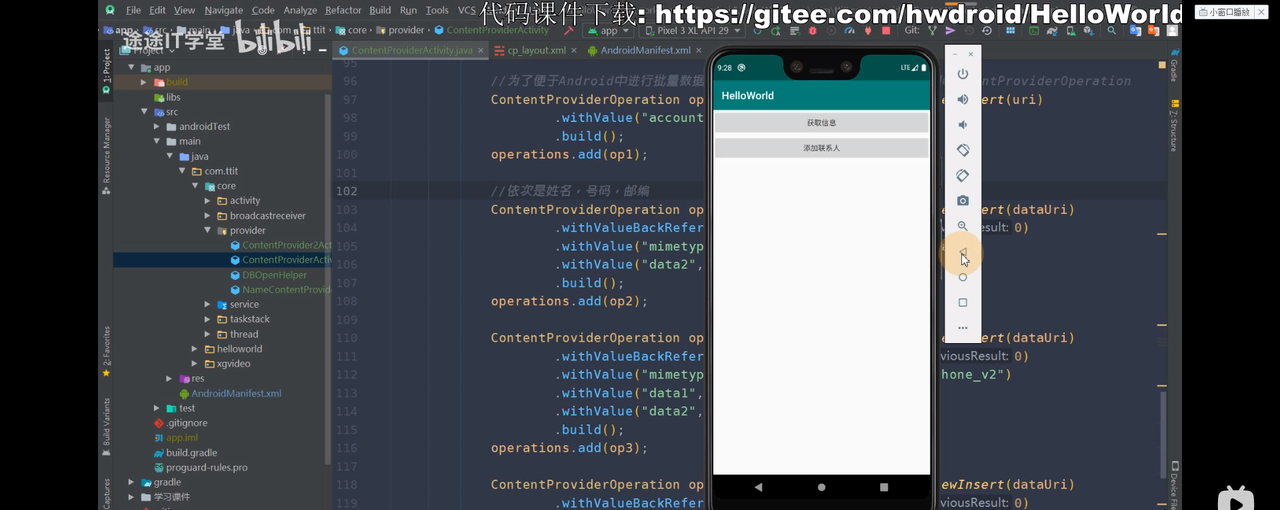Take an emulator screenshot with camera icon
This screenshot has height=510, width=1280.
963,201
